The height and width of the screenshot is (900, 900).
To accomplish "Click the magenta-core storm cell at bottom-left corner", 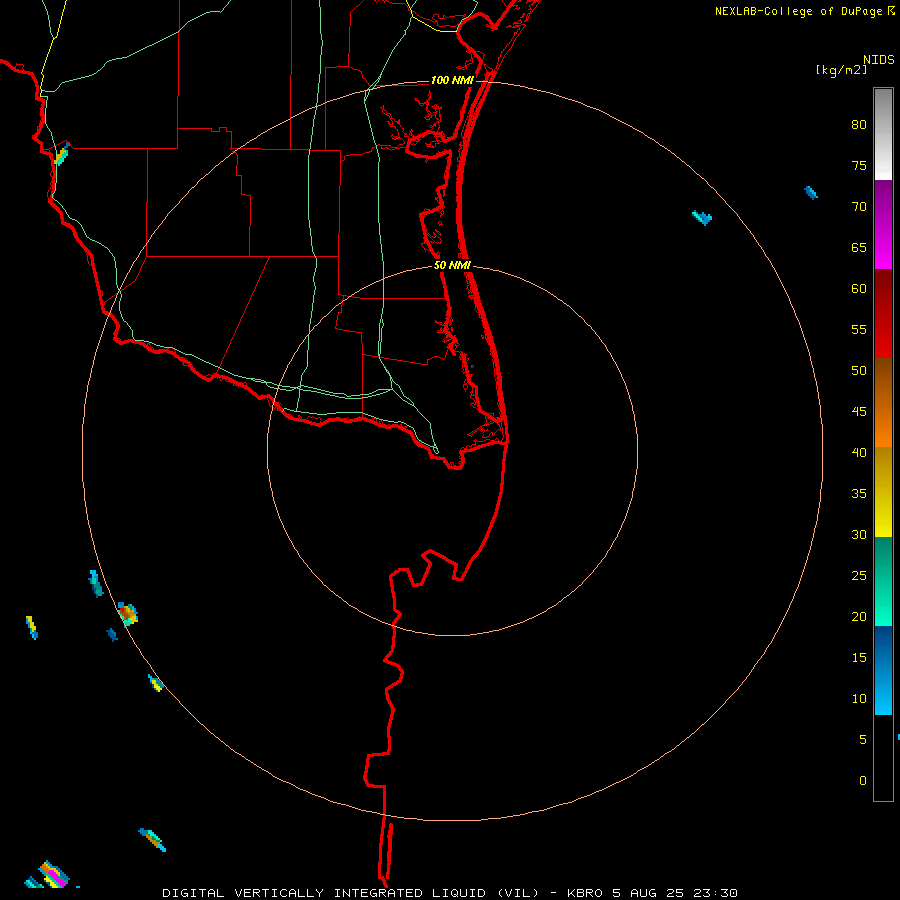I will point(53,875).
